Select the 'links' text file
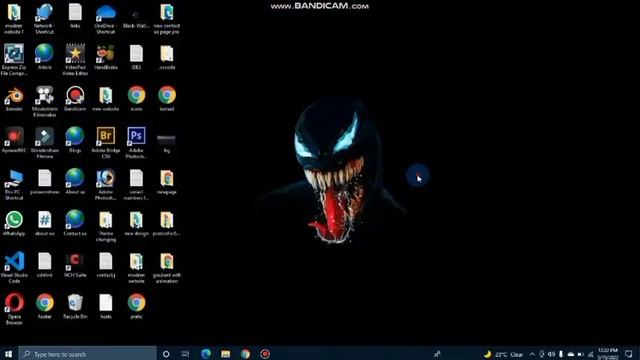 click(75, 16)
